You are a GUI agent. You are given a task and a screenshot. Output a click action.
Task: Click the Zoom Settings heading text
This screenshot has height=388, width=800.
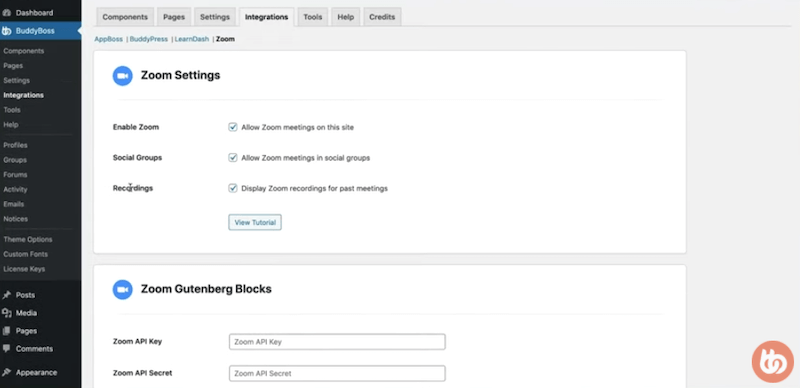pos(181,76)
